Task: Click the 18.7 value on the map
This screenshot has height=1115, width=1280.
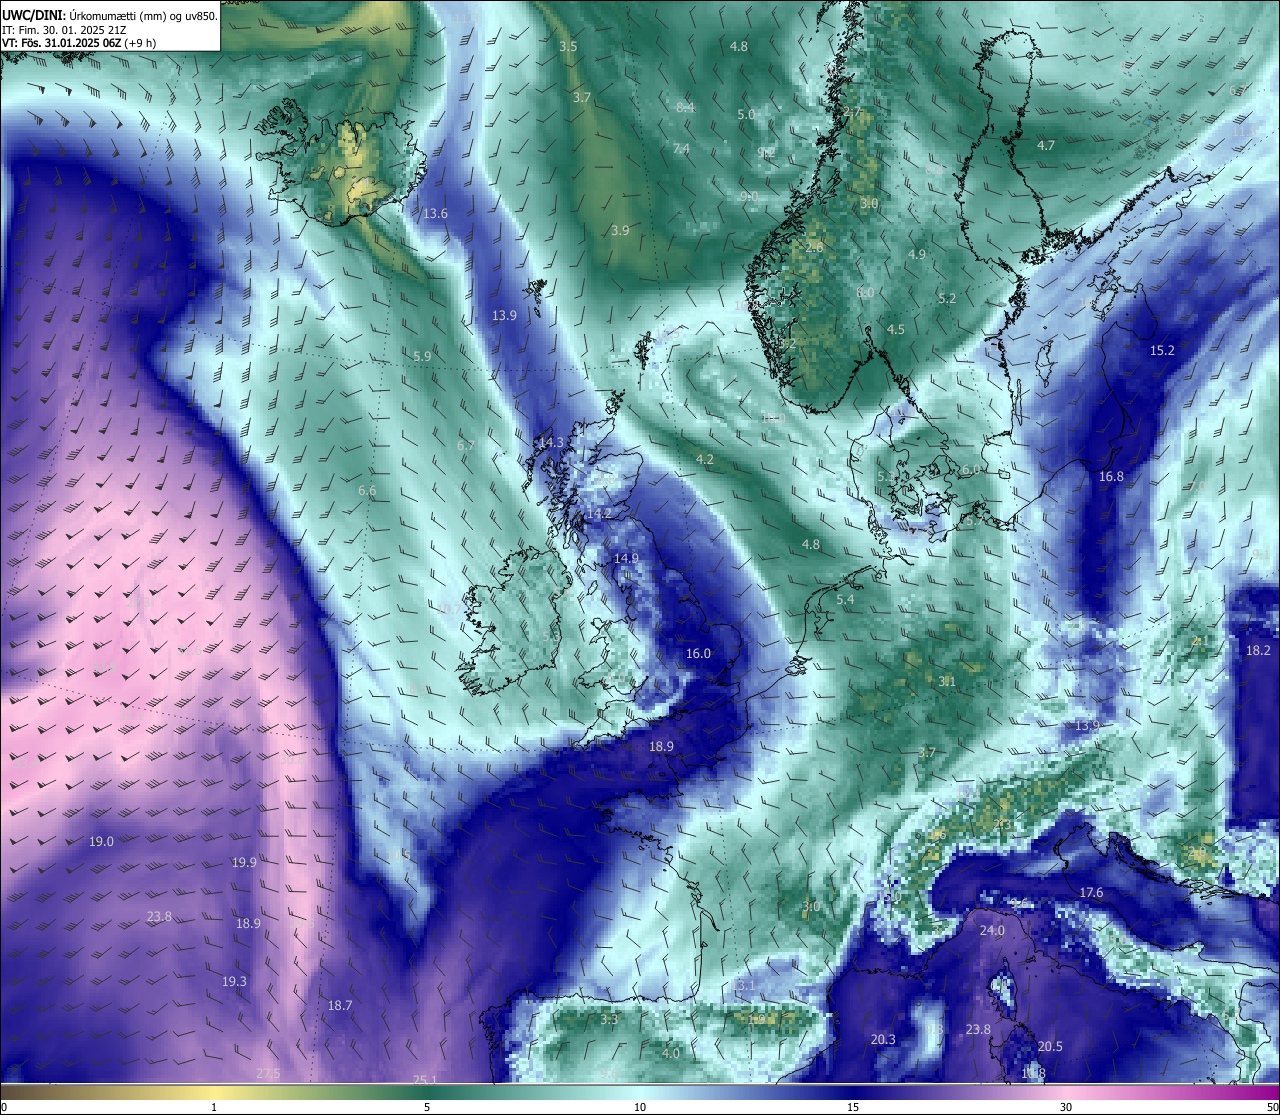Action: [x=340, y=1005]
